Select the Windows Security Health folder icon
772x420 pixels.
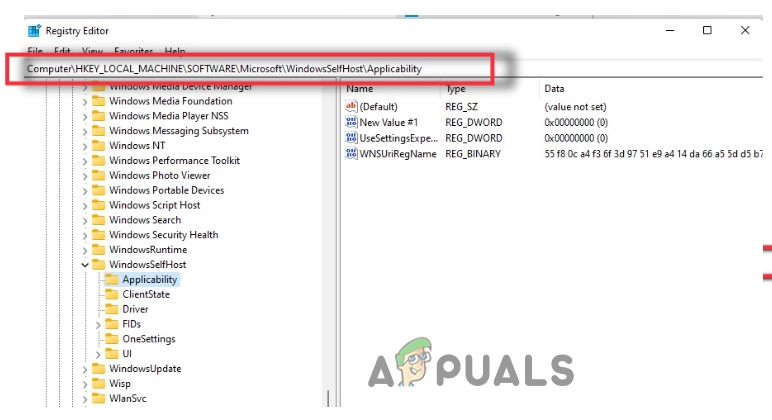[99, 234]
